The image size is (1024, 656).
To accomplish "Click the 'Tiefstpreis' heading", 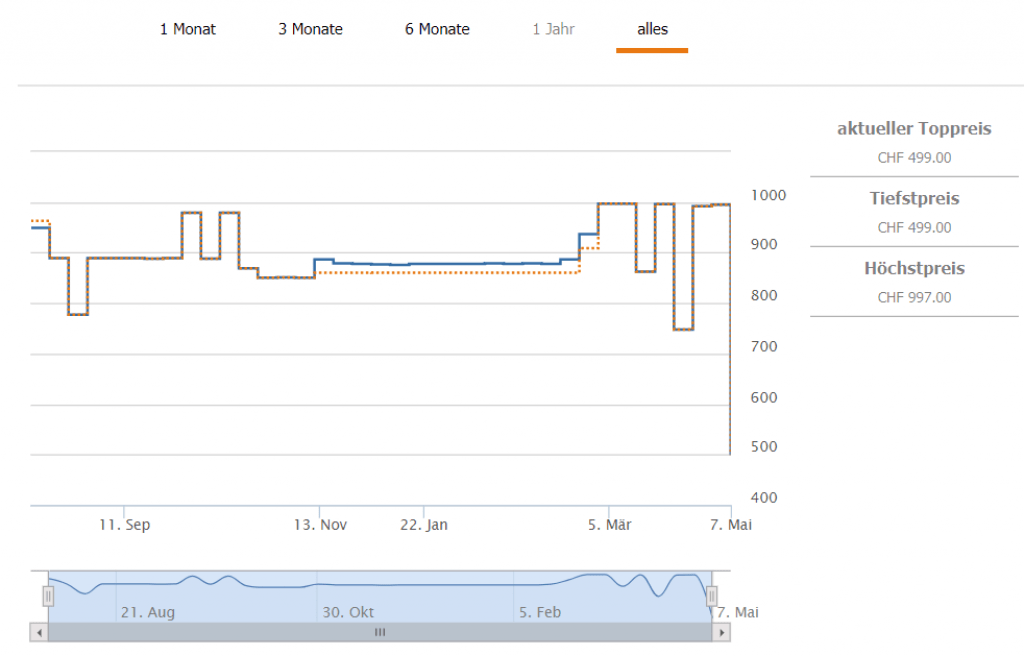I will pyautogui.click(x=914, y=199).
